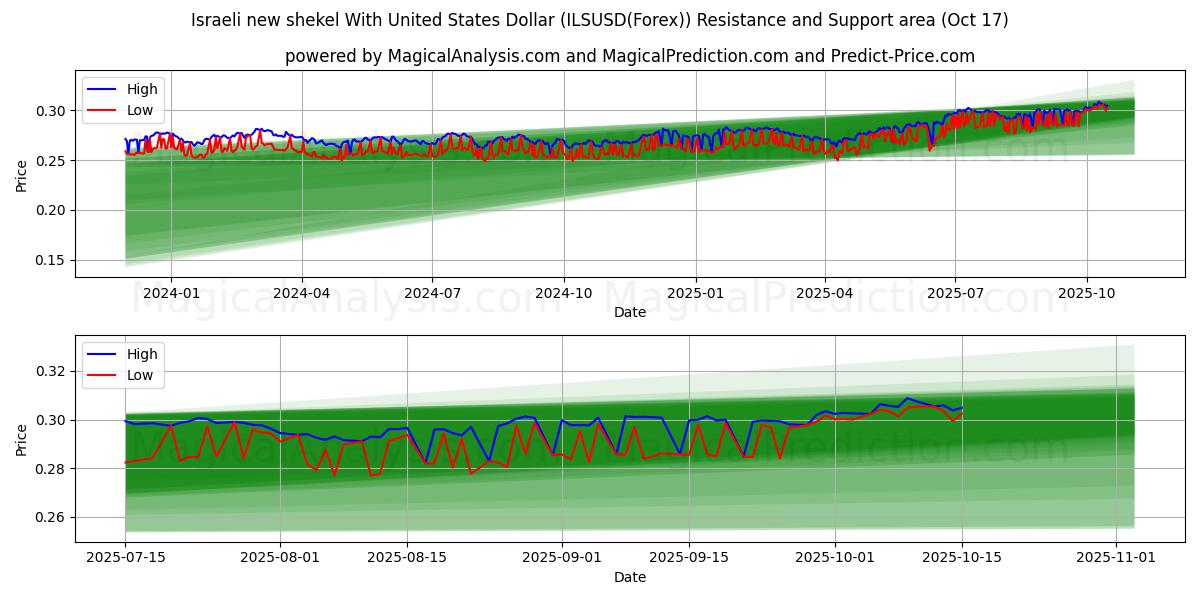Click the red Low line swatch in top legend

(x=102, y=110)
